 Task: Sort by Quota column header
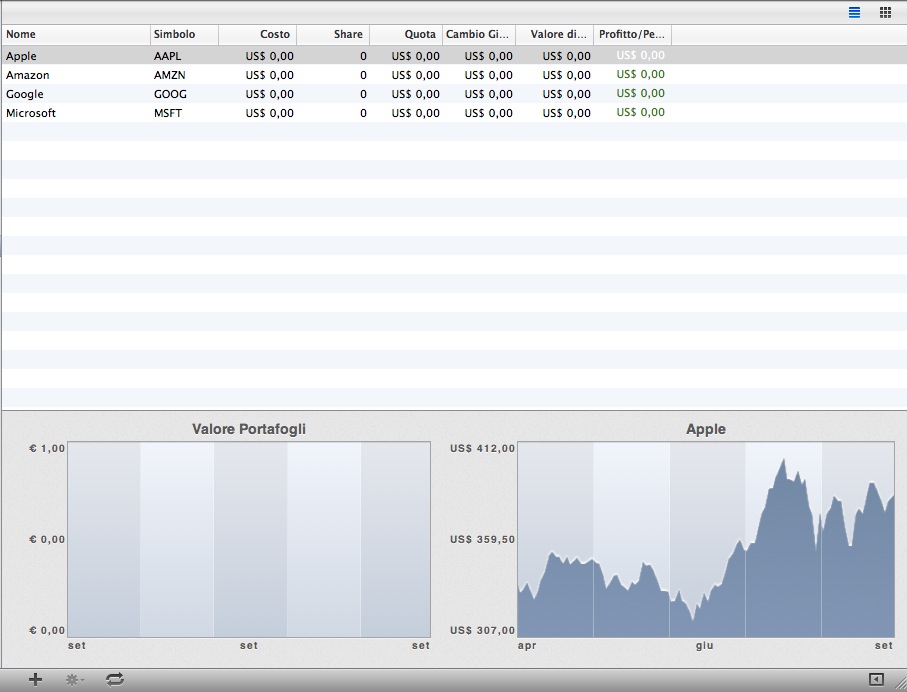pos(406,34)
